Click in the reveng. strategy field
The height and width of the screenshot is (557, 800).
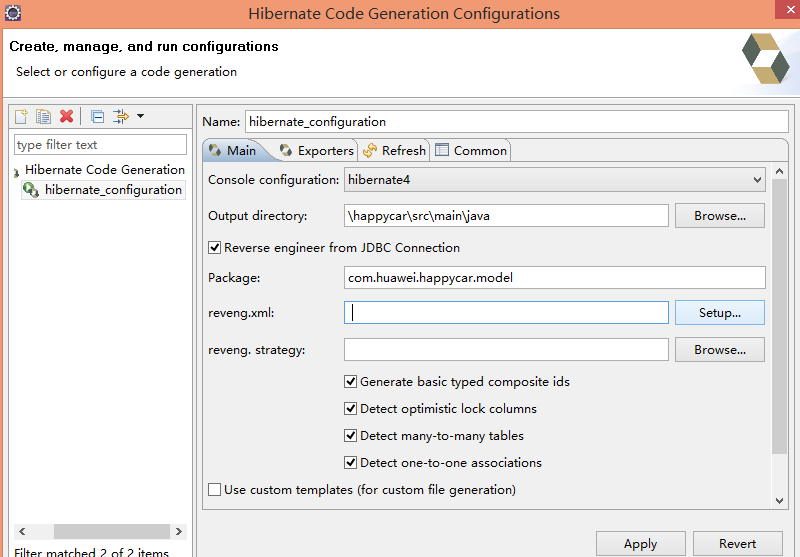(x=506, y=350)
